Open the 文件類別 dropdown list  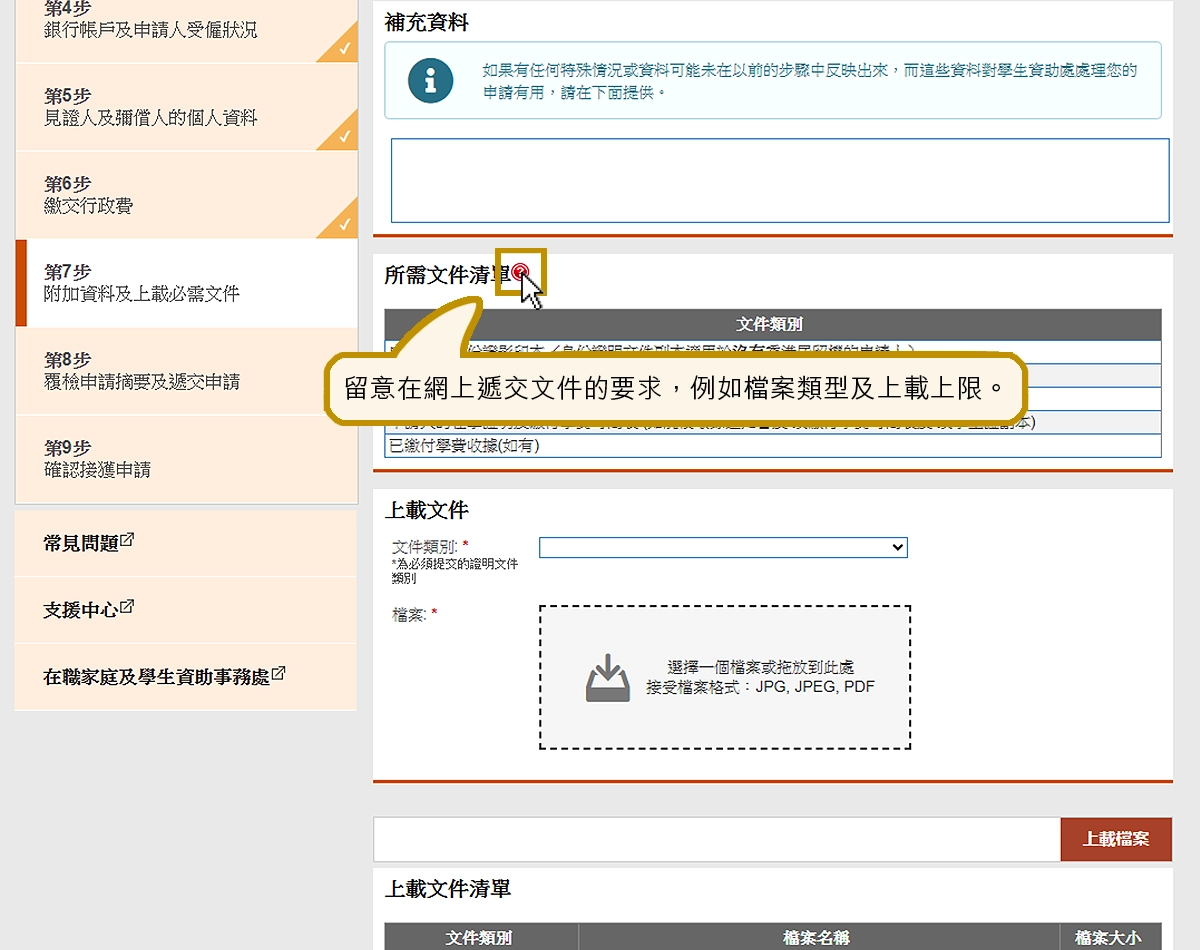(722, 547)
